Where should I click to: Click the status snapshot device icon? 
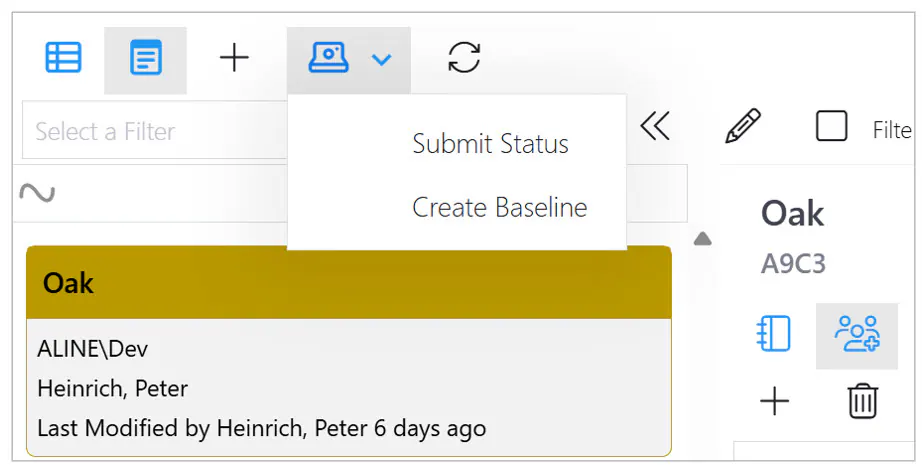(x=329, y=58)
